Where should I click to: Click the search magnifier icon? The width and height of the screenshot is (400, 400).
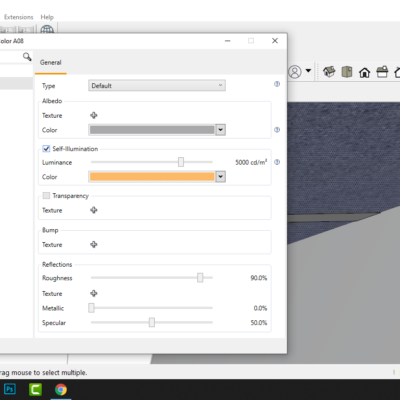27,57
